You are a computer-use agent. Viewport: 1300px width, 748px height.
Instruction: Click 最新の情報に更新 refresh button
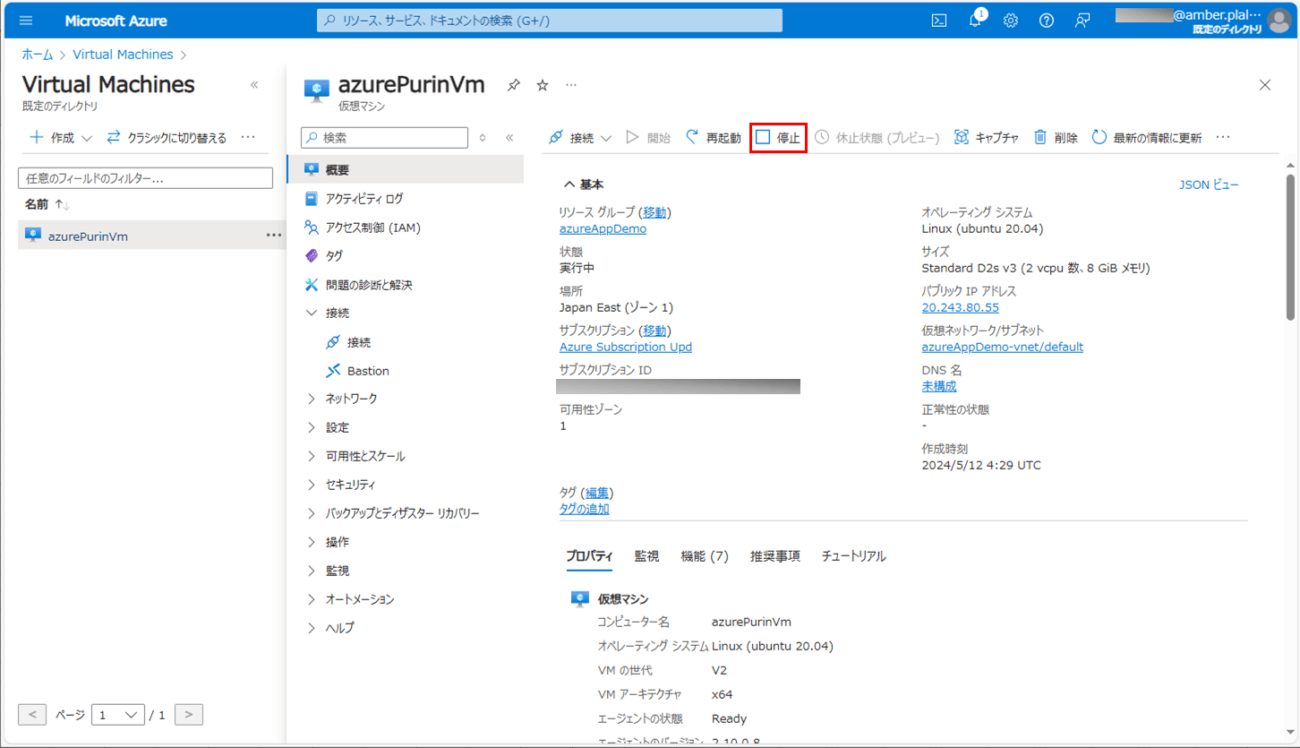(1146, 138)
